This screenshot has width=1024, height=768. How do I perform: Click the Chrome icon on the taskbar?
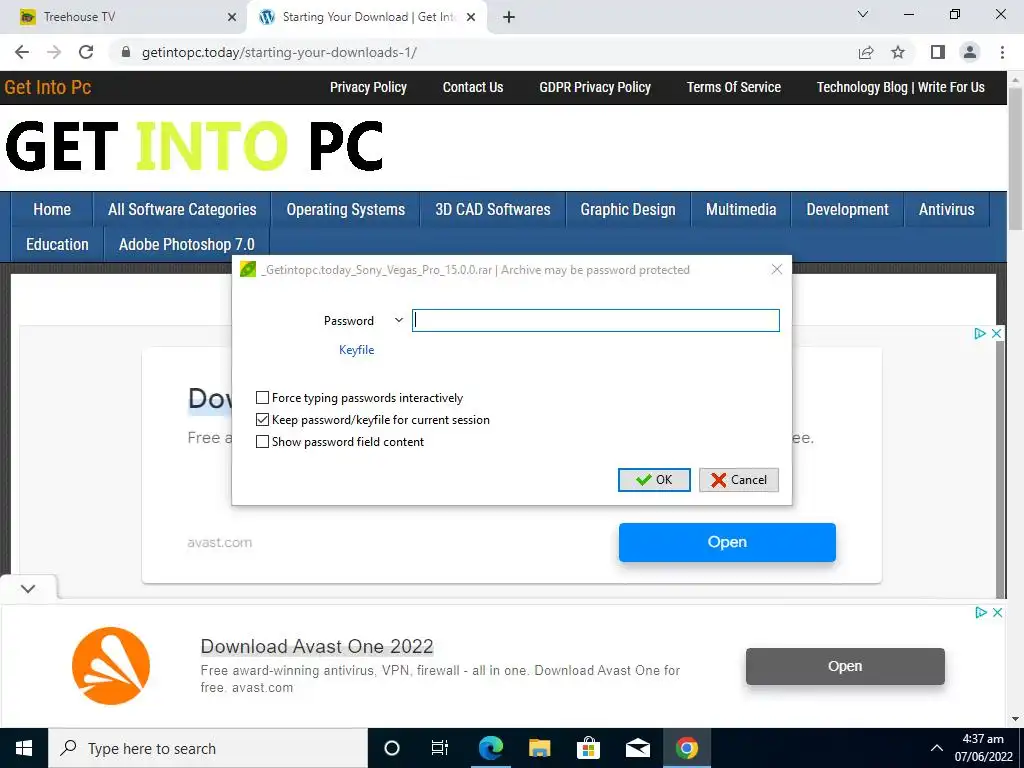pos(686,748)
